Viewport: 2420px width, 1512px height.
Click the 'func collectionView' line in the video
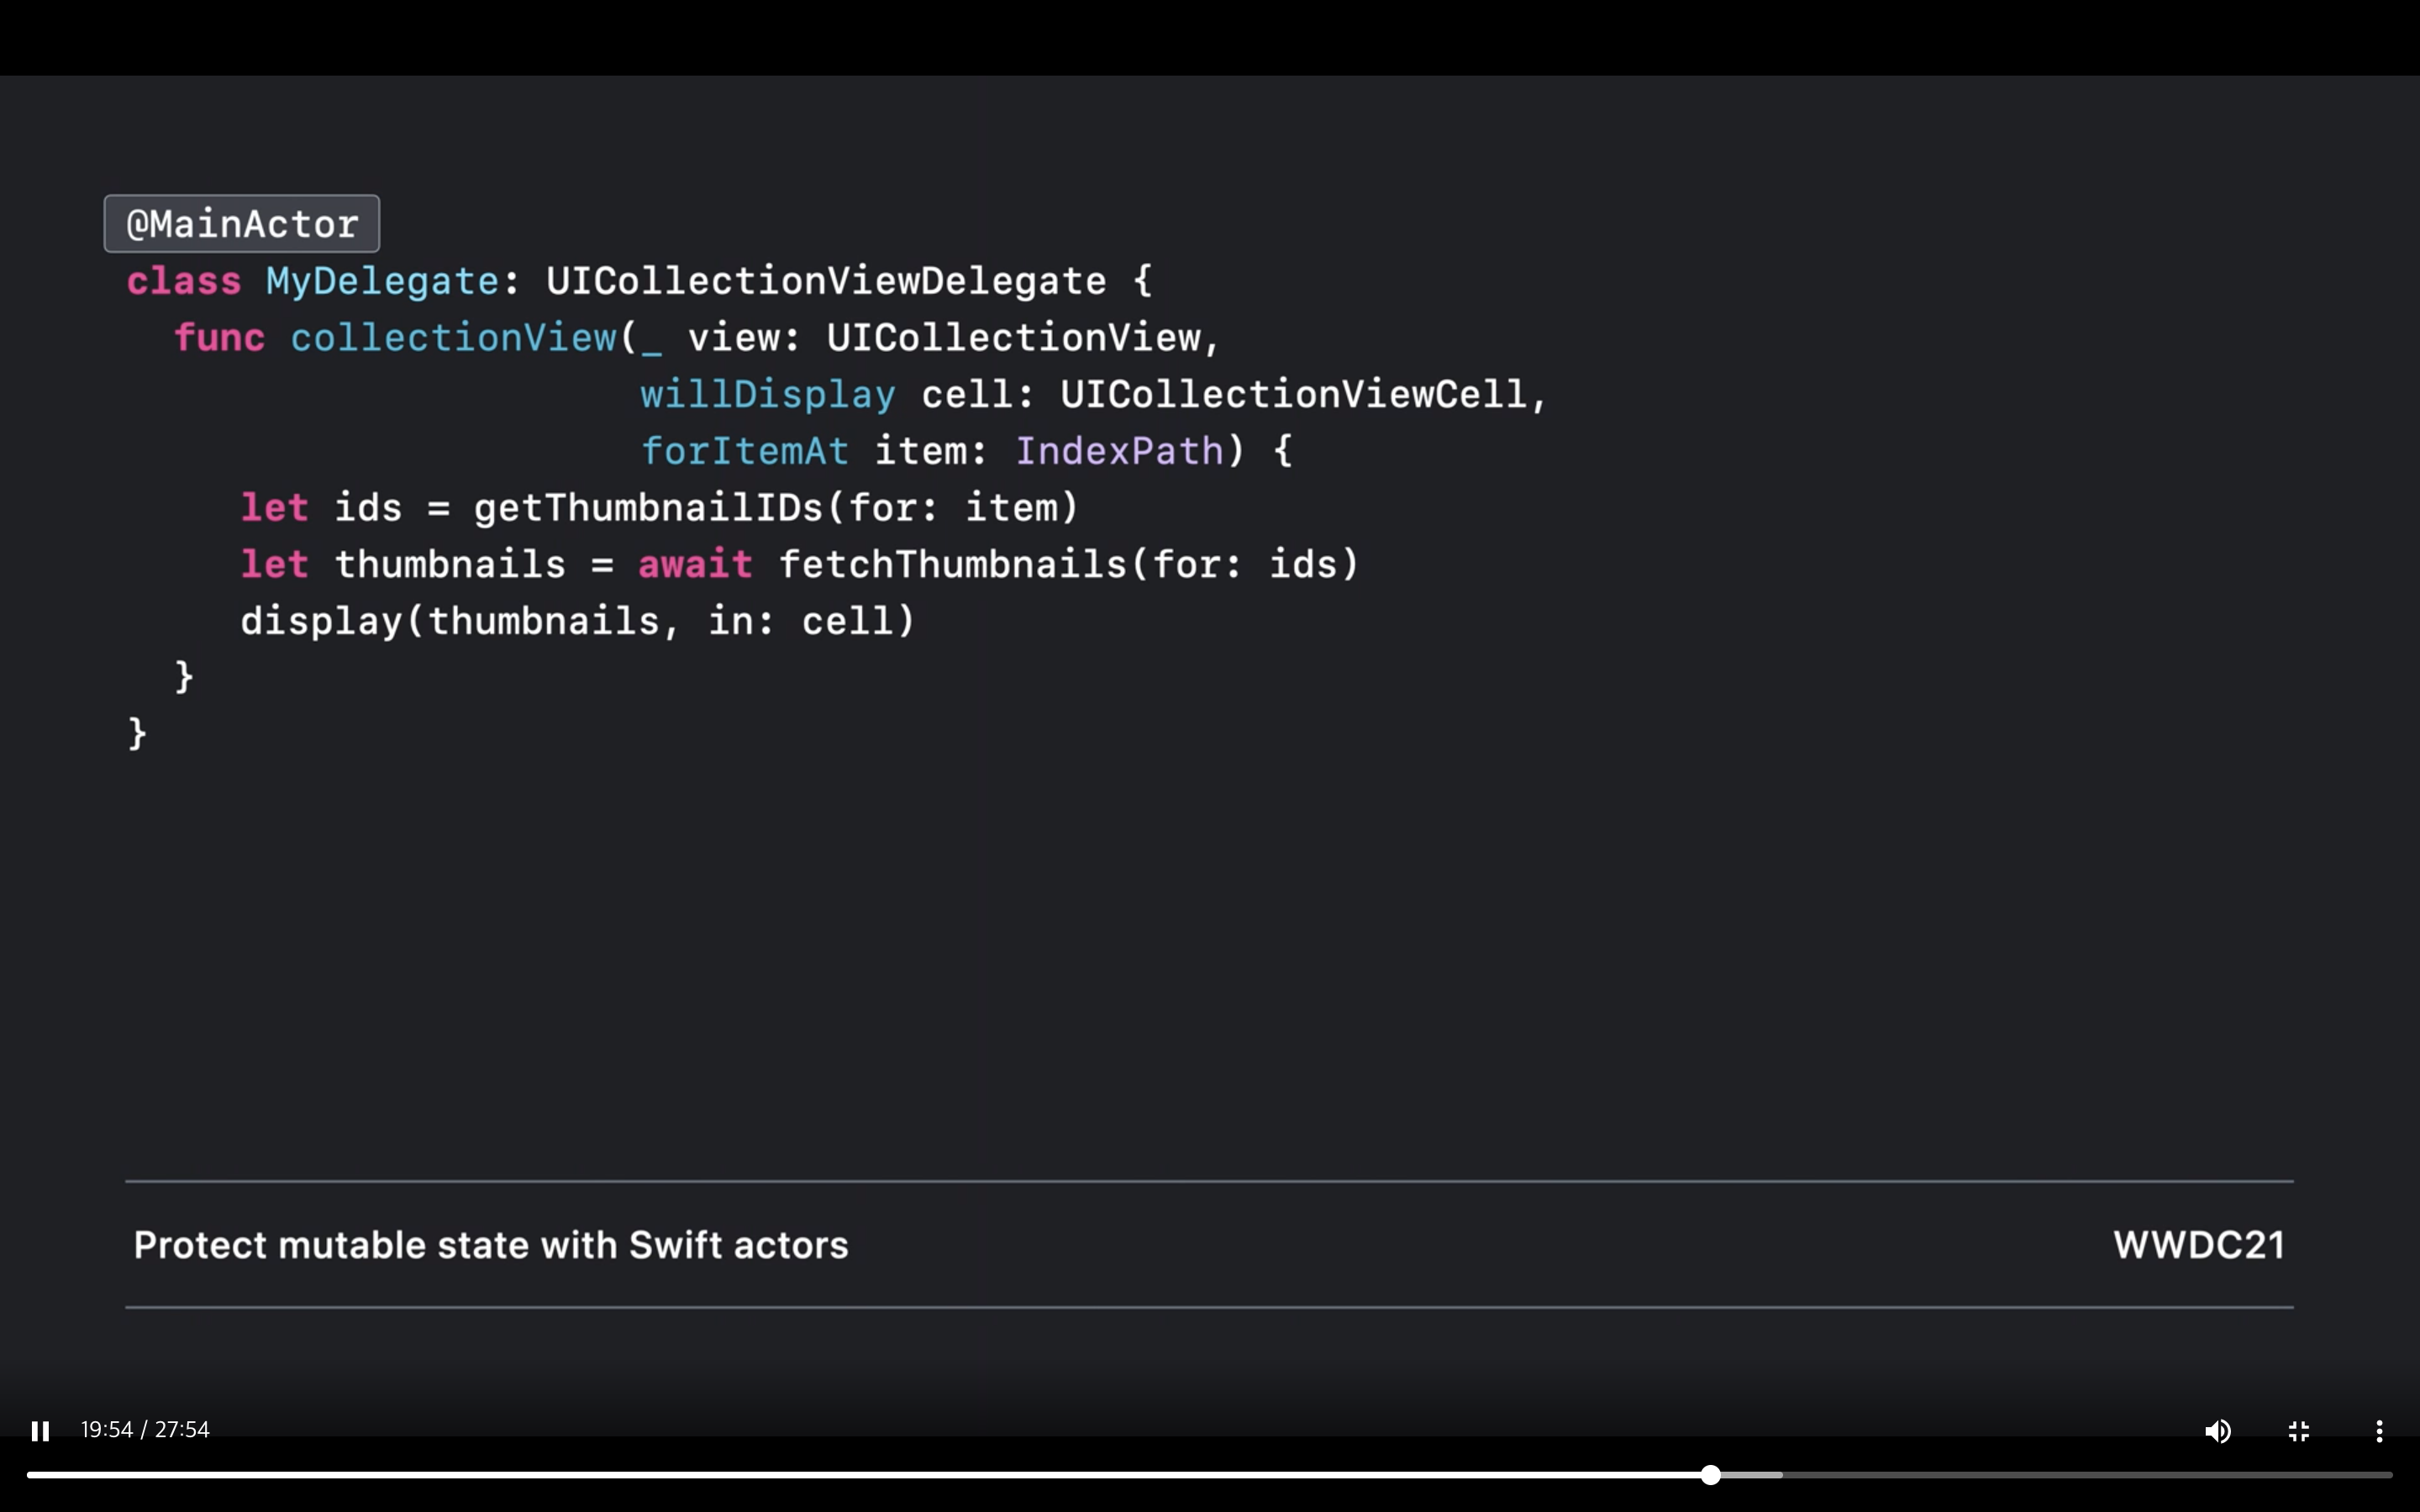[696, 338]
